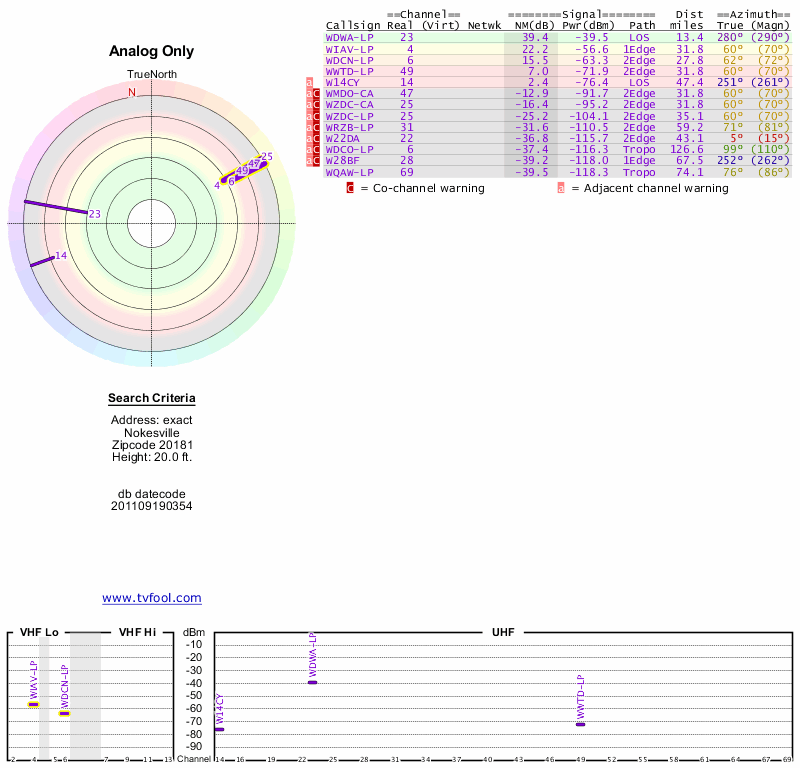Click the W14CY signal bar in the UHF chart

coord(220,729)
